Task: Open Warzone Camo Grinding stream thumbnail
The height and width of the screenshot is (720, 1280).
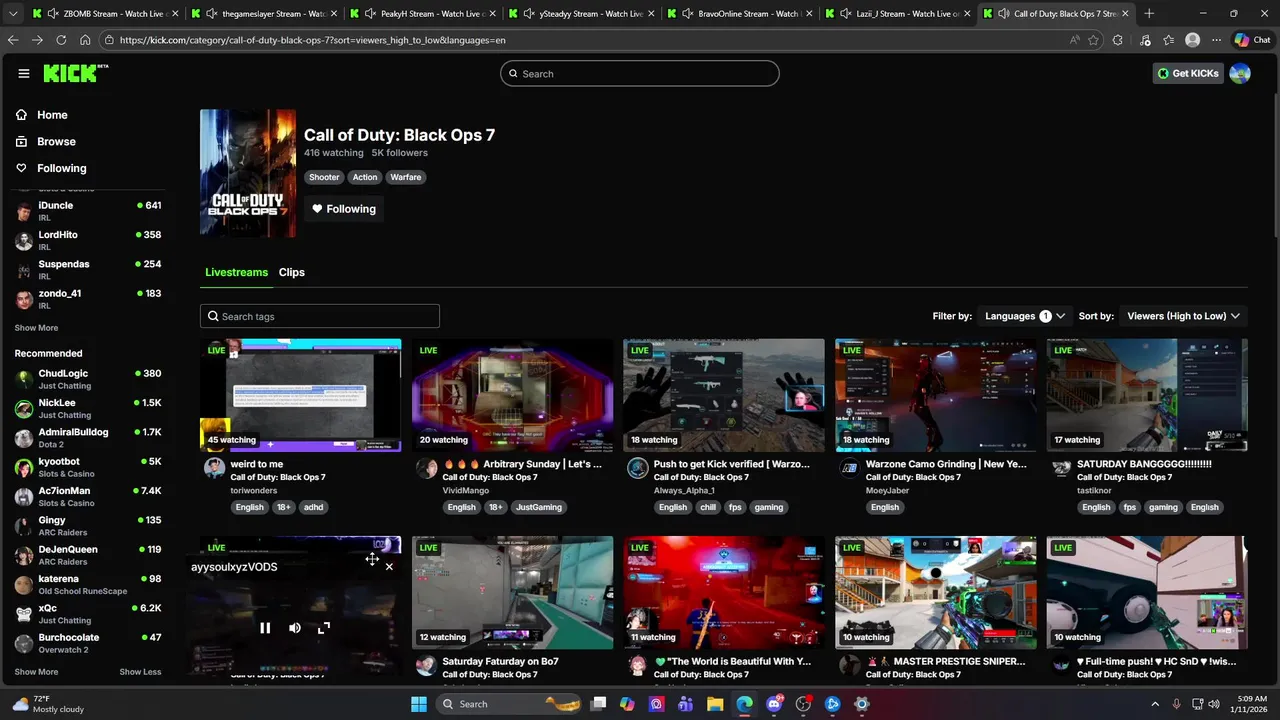Action: pos(936,395)
